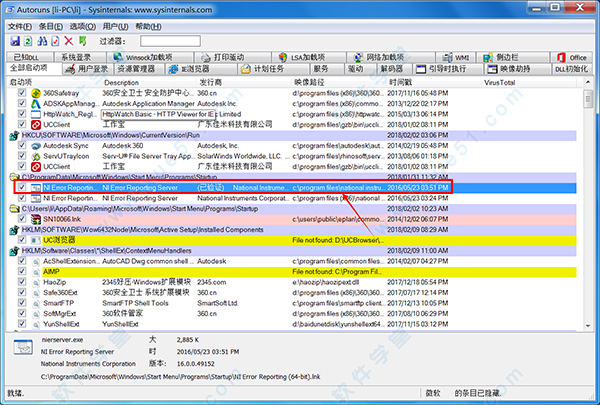Uncheck the highlighted NI Error Reporting entry
Viewport: 600px width, 405px height.
[22, 187]
